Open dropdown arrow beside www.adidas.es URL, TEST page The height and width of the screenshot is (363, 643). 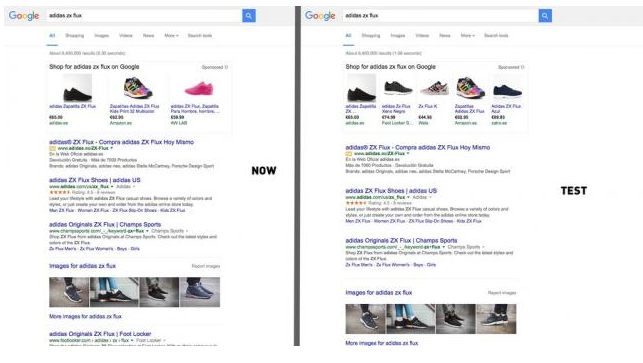(x=408, y=153)
